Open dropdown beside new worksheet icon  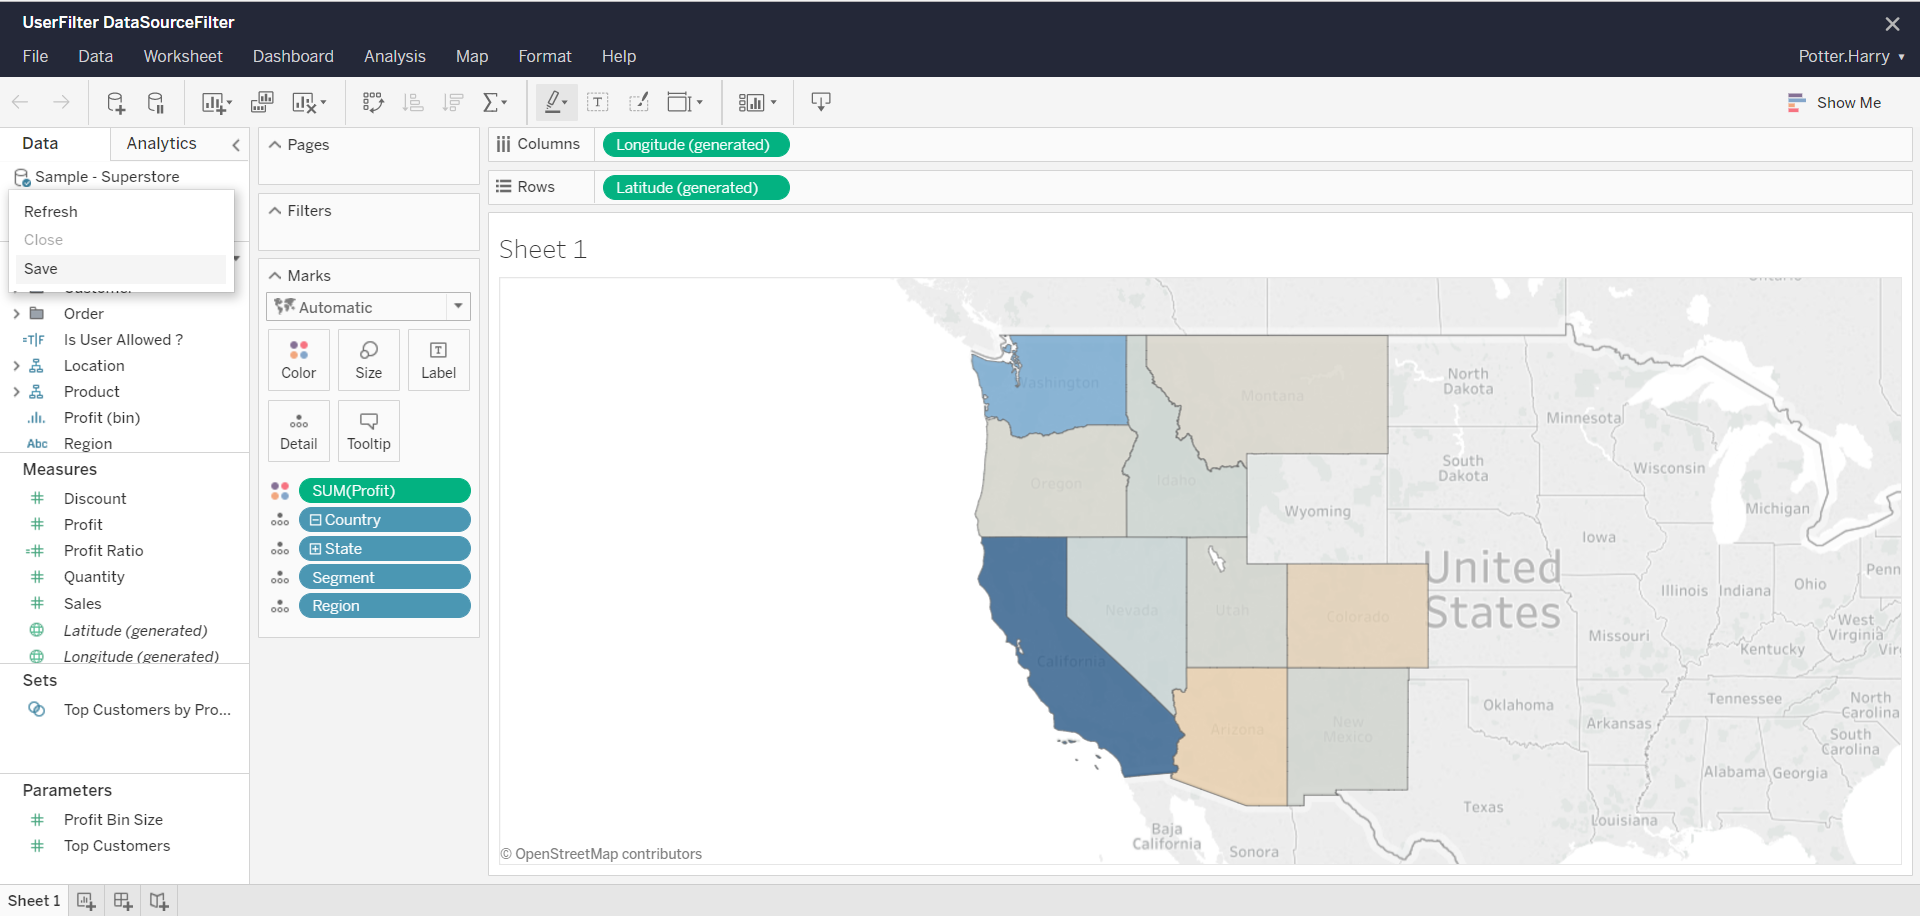(x=229, y=102)
